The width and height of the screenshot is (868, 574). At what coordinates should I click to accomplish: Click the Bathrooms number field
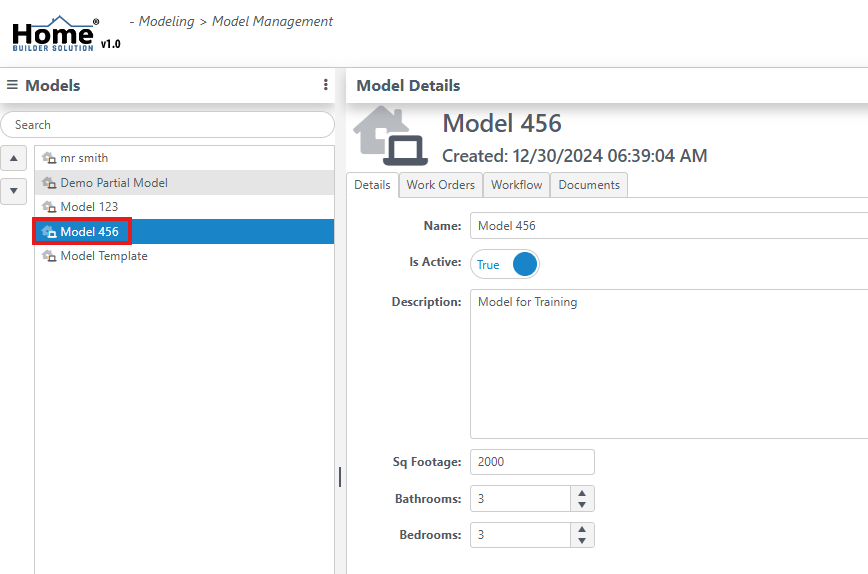520,499
